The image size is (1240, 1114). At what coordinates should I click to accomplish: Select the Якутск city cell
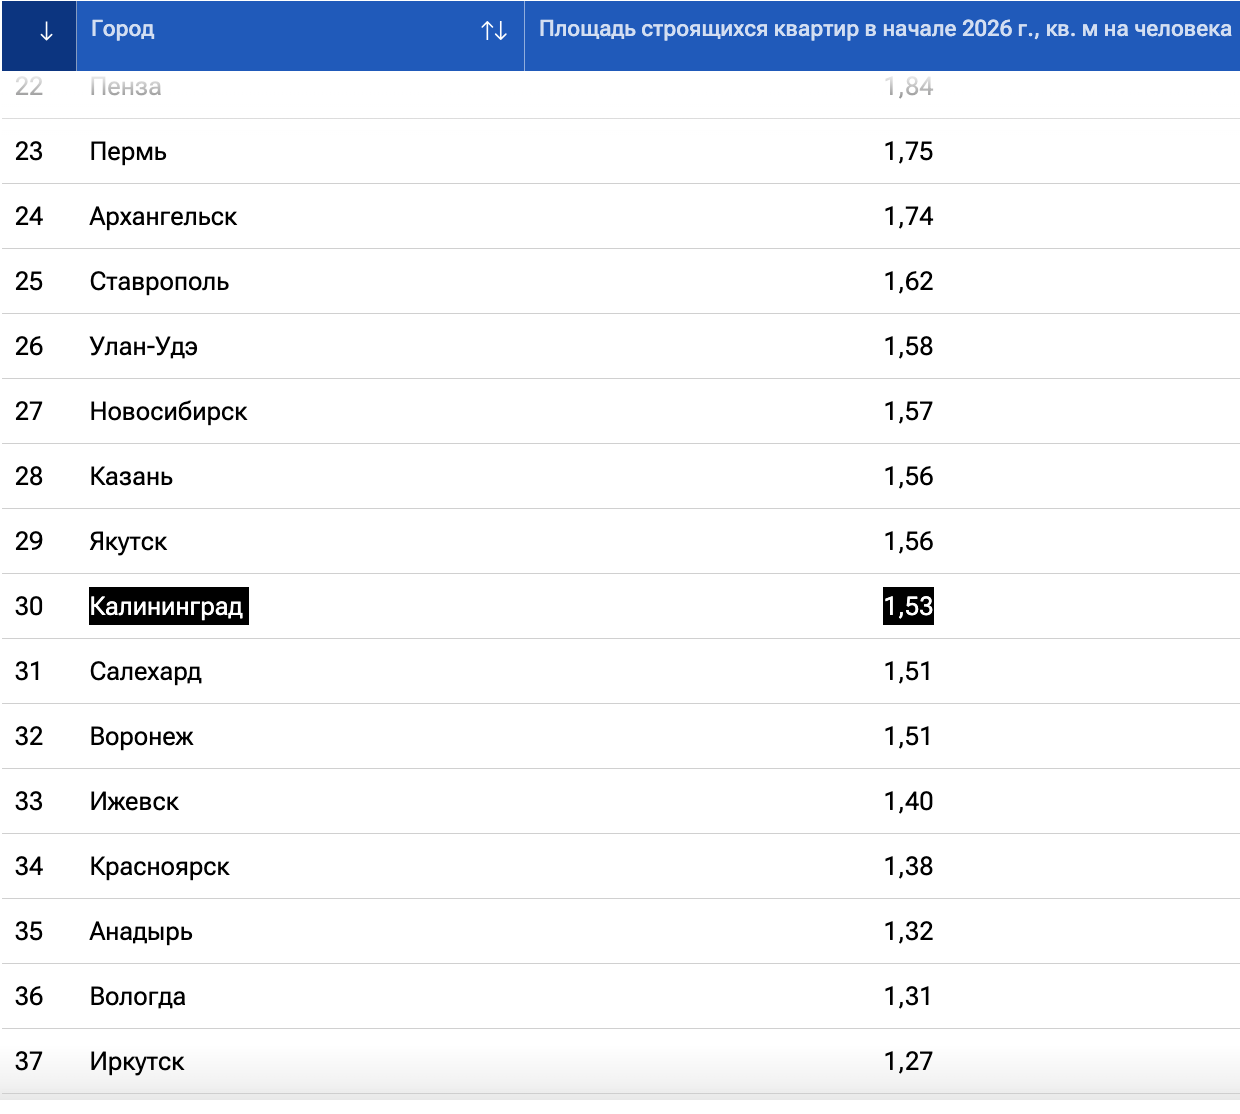(x=128, y=542)
